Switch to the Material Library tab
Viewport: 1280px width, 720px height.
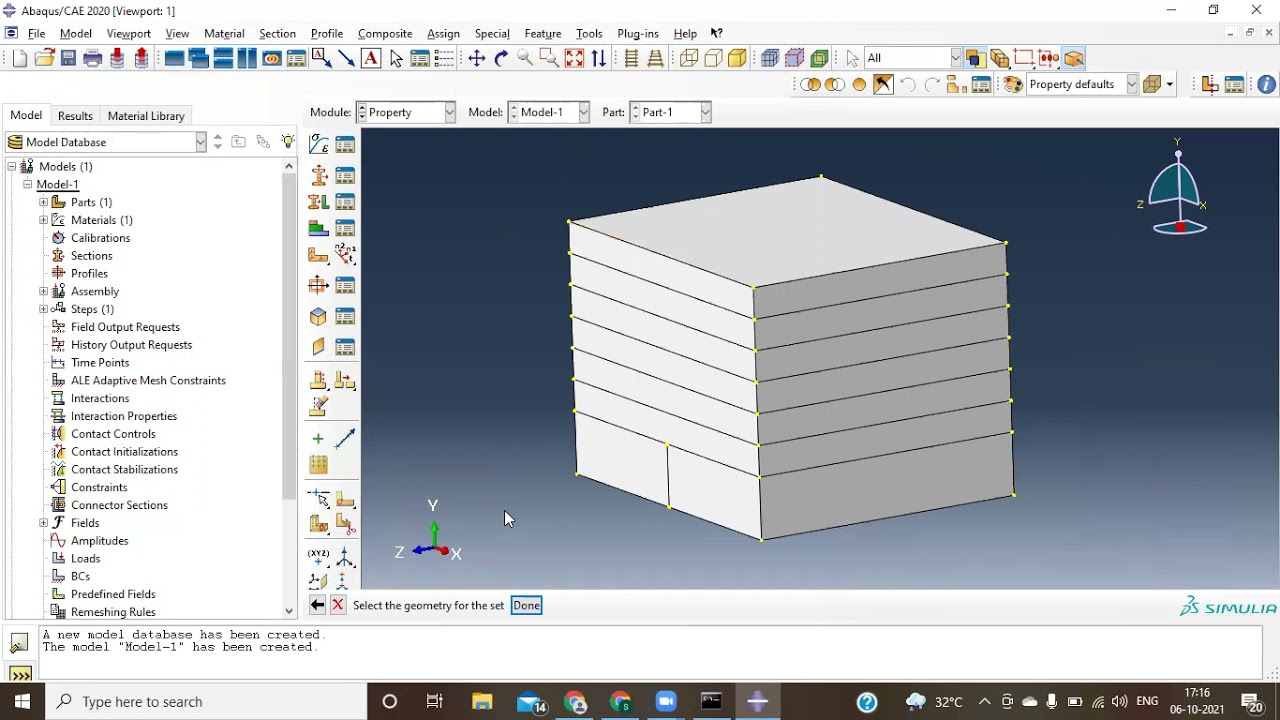pos(146,116)
